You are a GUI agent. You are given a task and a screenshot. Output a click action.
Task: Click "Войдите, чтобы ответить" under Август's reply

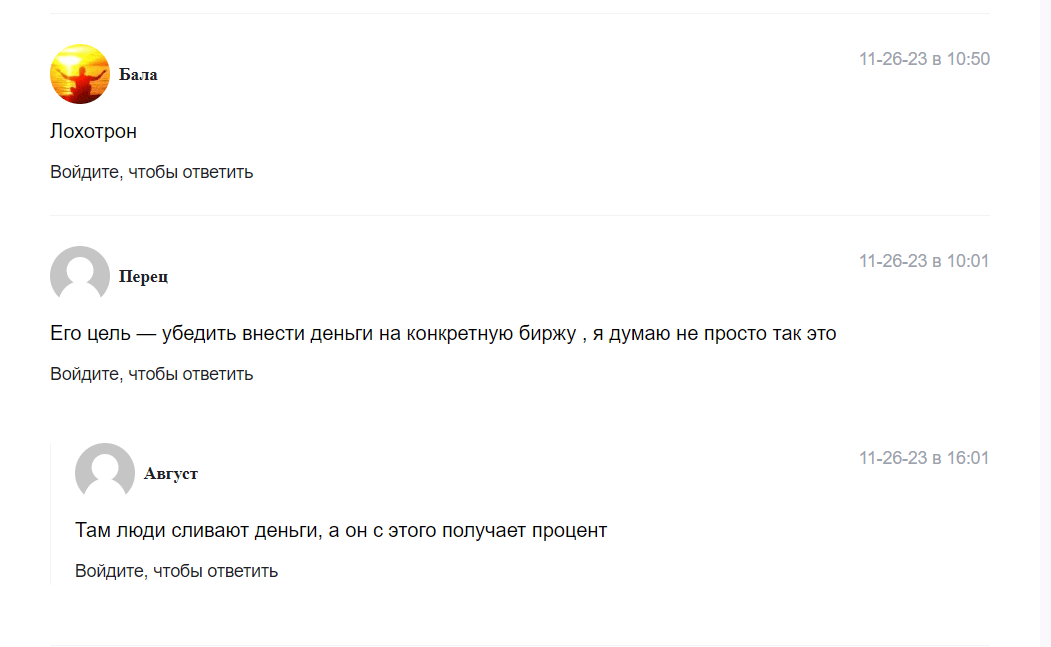pyautogui.click(x=176, y=571)
